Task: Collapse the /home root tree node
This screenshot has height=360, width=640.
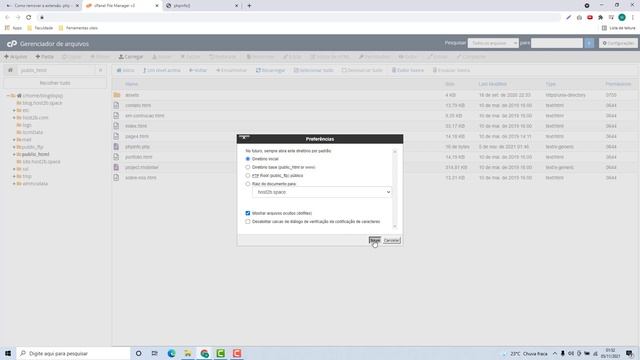Action: 8,96
